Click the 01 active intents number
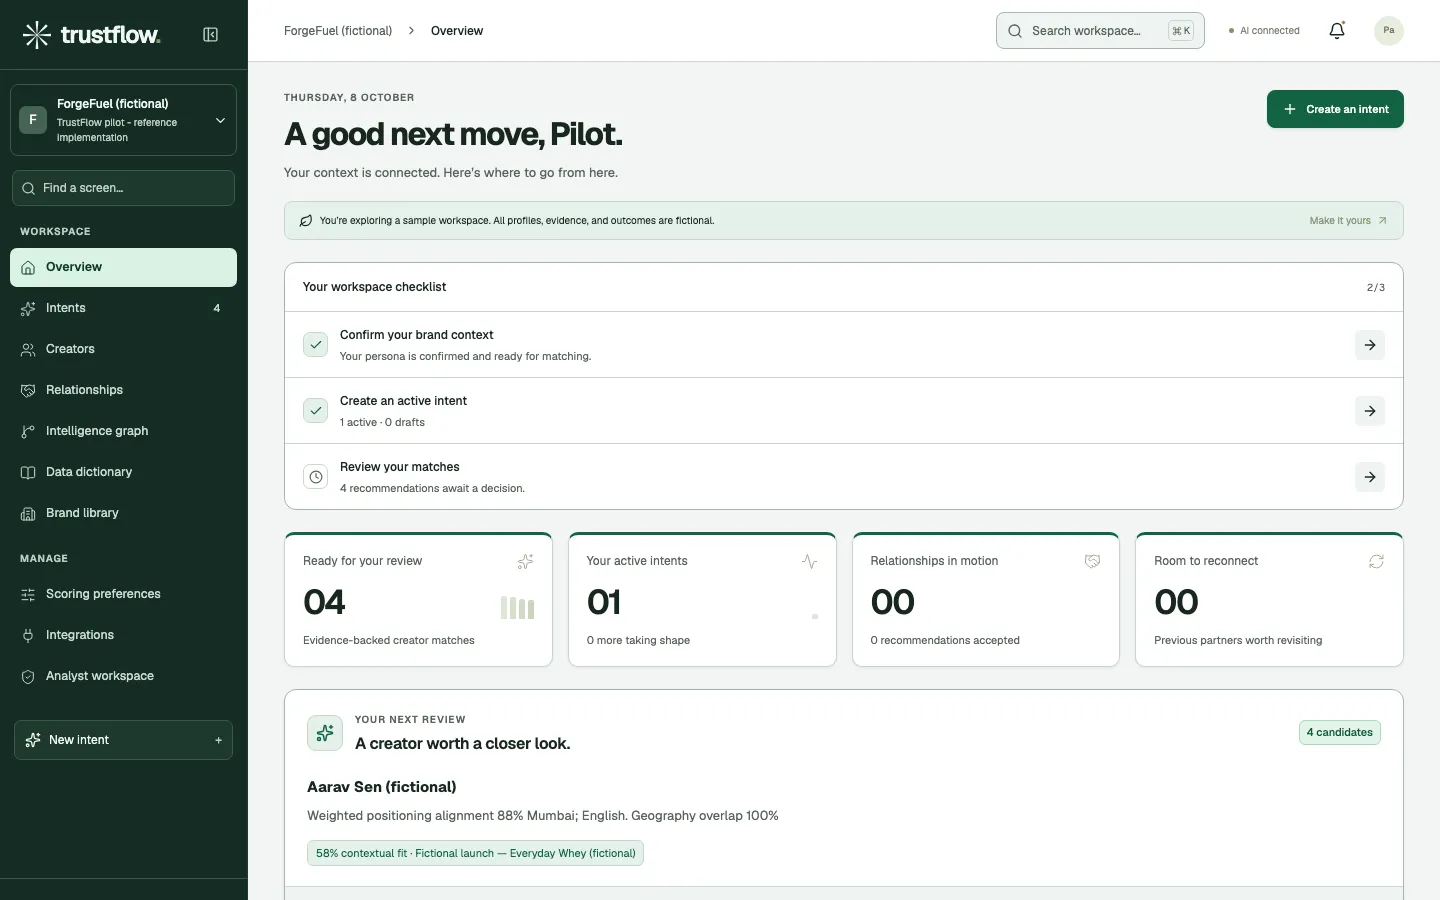This screenshot has height=900, width=1440. click(604, 602)
